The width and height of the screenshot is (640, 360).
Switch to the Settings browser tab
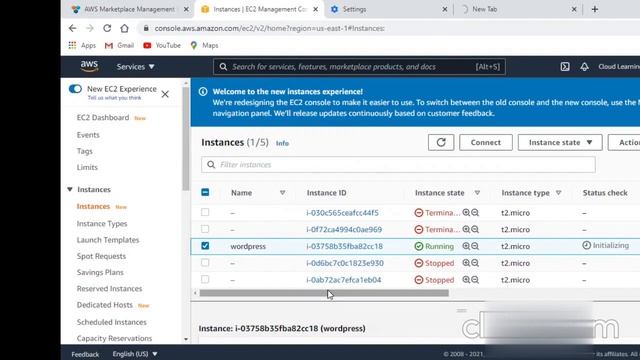[389, 9]
